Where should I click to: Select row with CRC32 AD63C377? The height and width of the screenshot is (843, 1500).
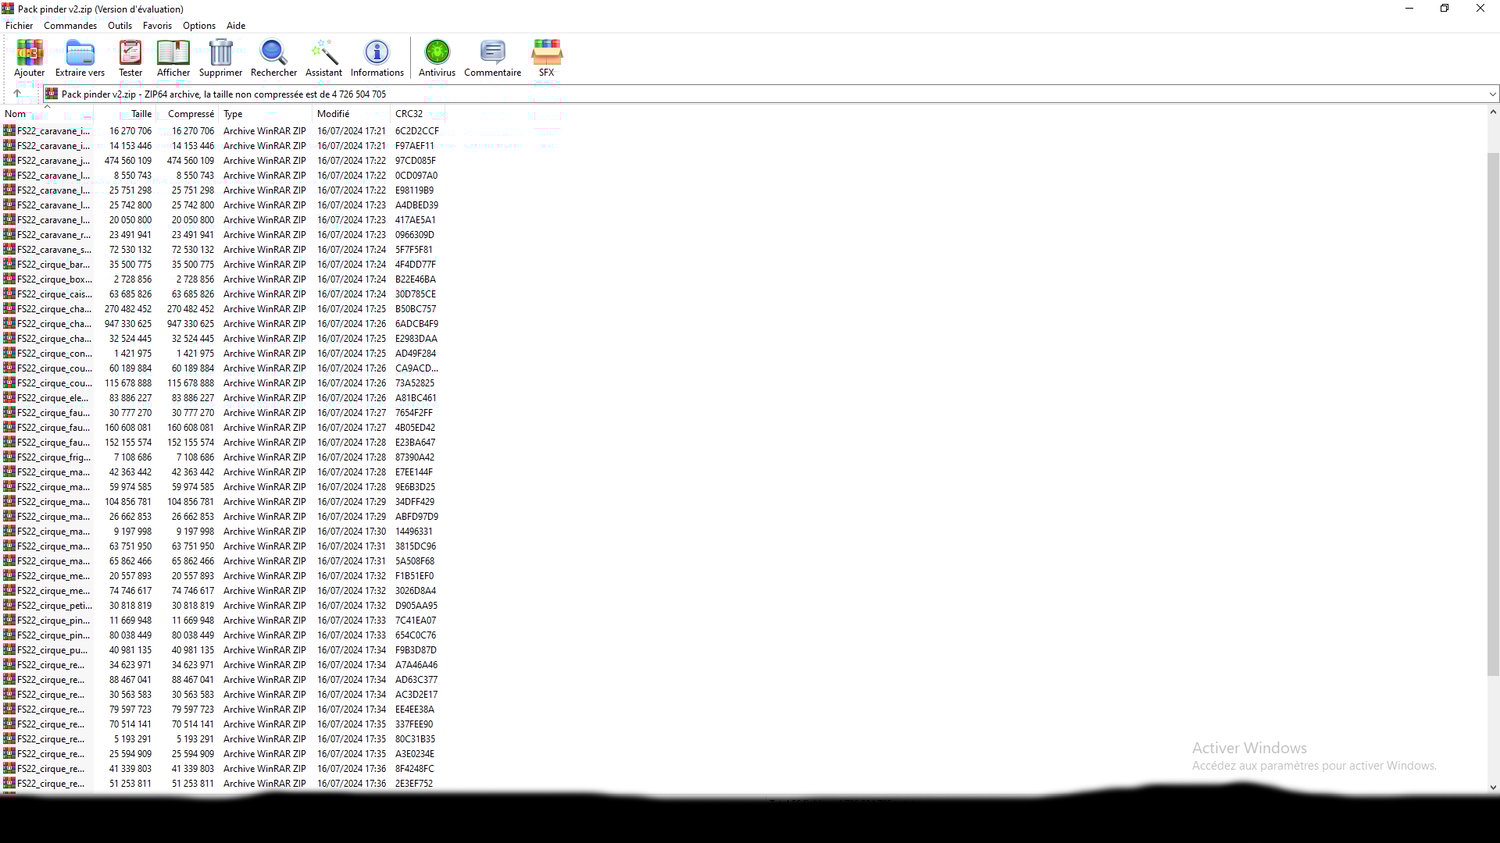click(220, 680)
